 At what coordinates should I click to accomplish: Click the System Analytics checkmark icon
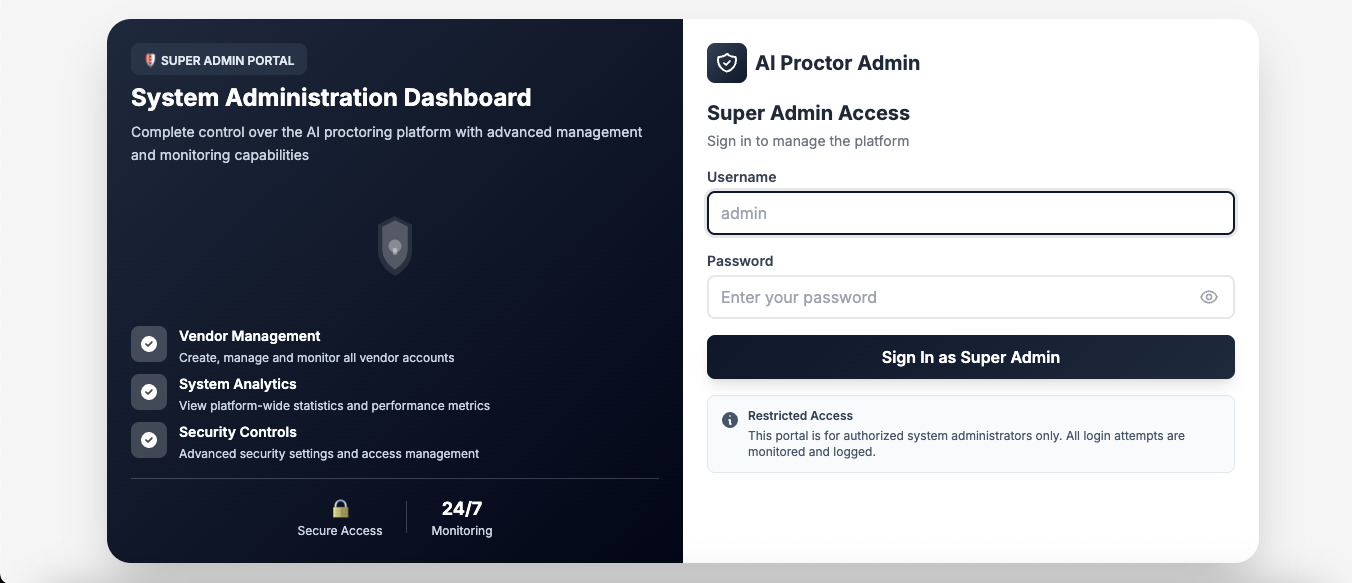(x=149, y=392)
